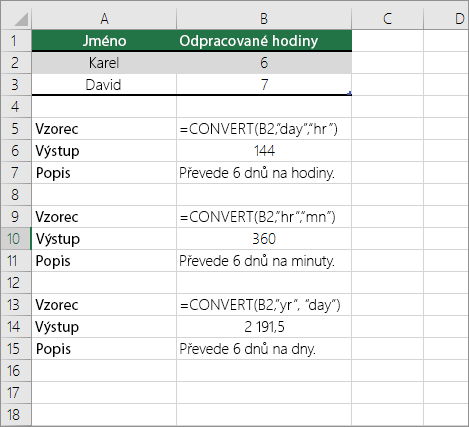Screen dimensions: 469x427
Task: Select row 10 header
Action: [16, 239]
